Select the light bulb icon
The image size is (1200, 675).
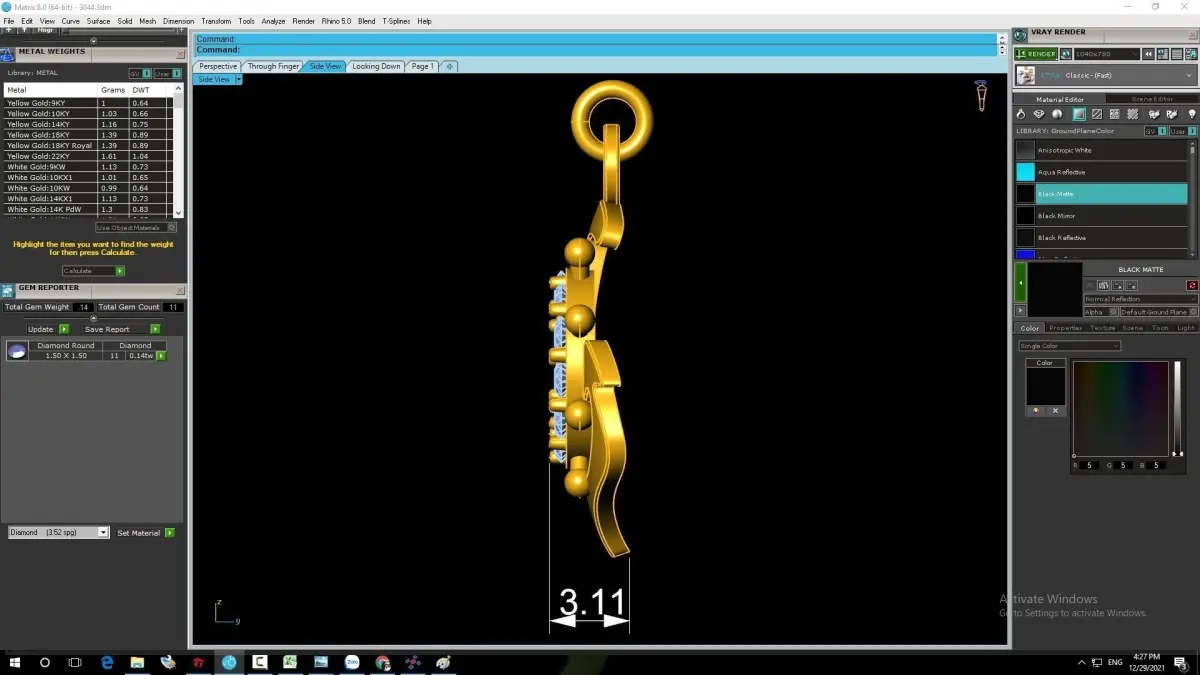click(x=1191, y=114)
